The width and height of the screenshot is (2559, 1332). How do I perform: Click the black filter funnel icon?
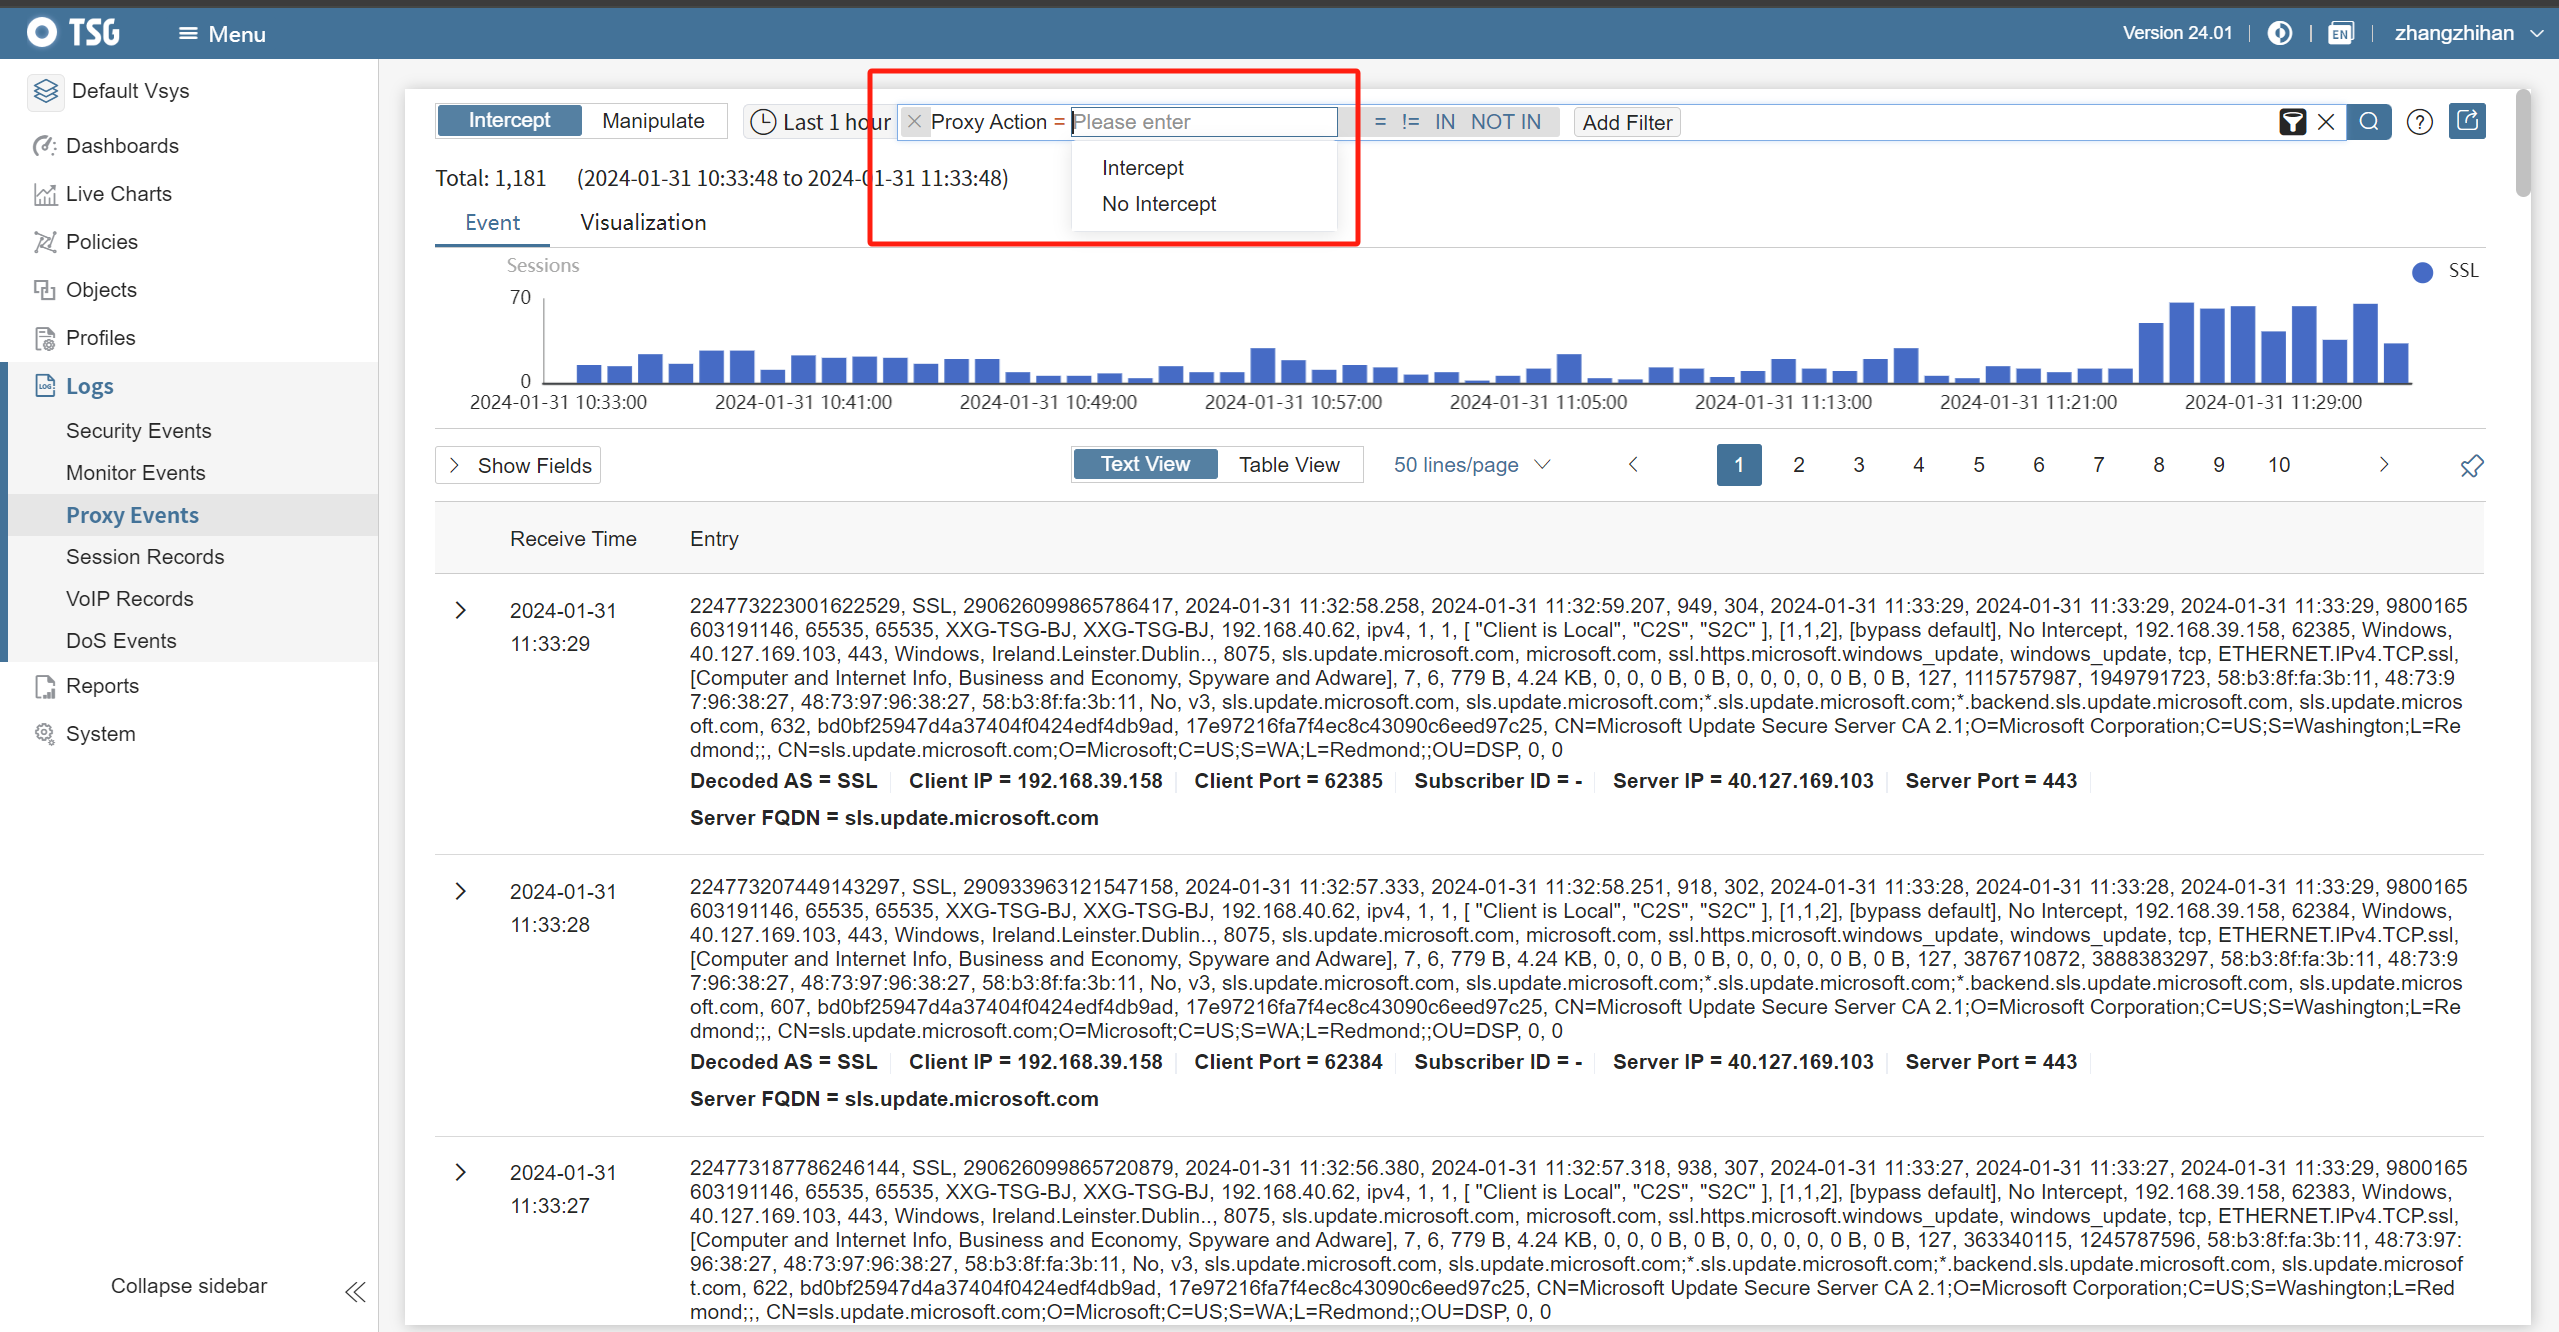pos(2292,122)
